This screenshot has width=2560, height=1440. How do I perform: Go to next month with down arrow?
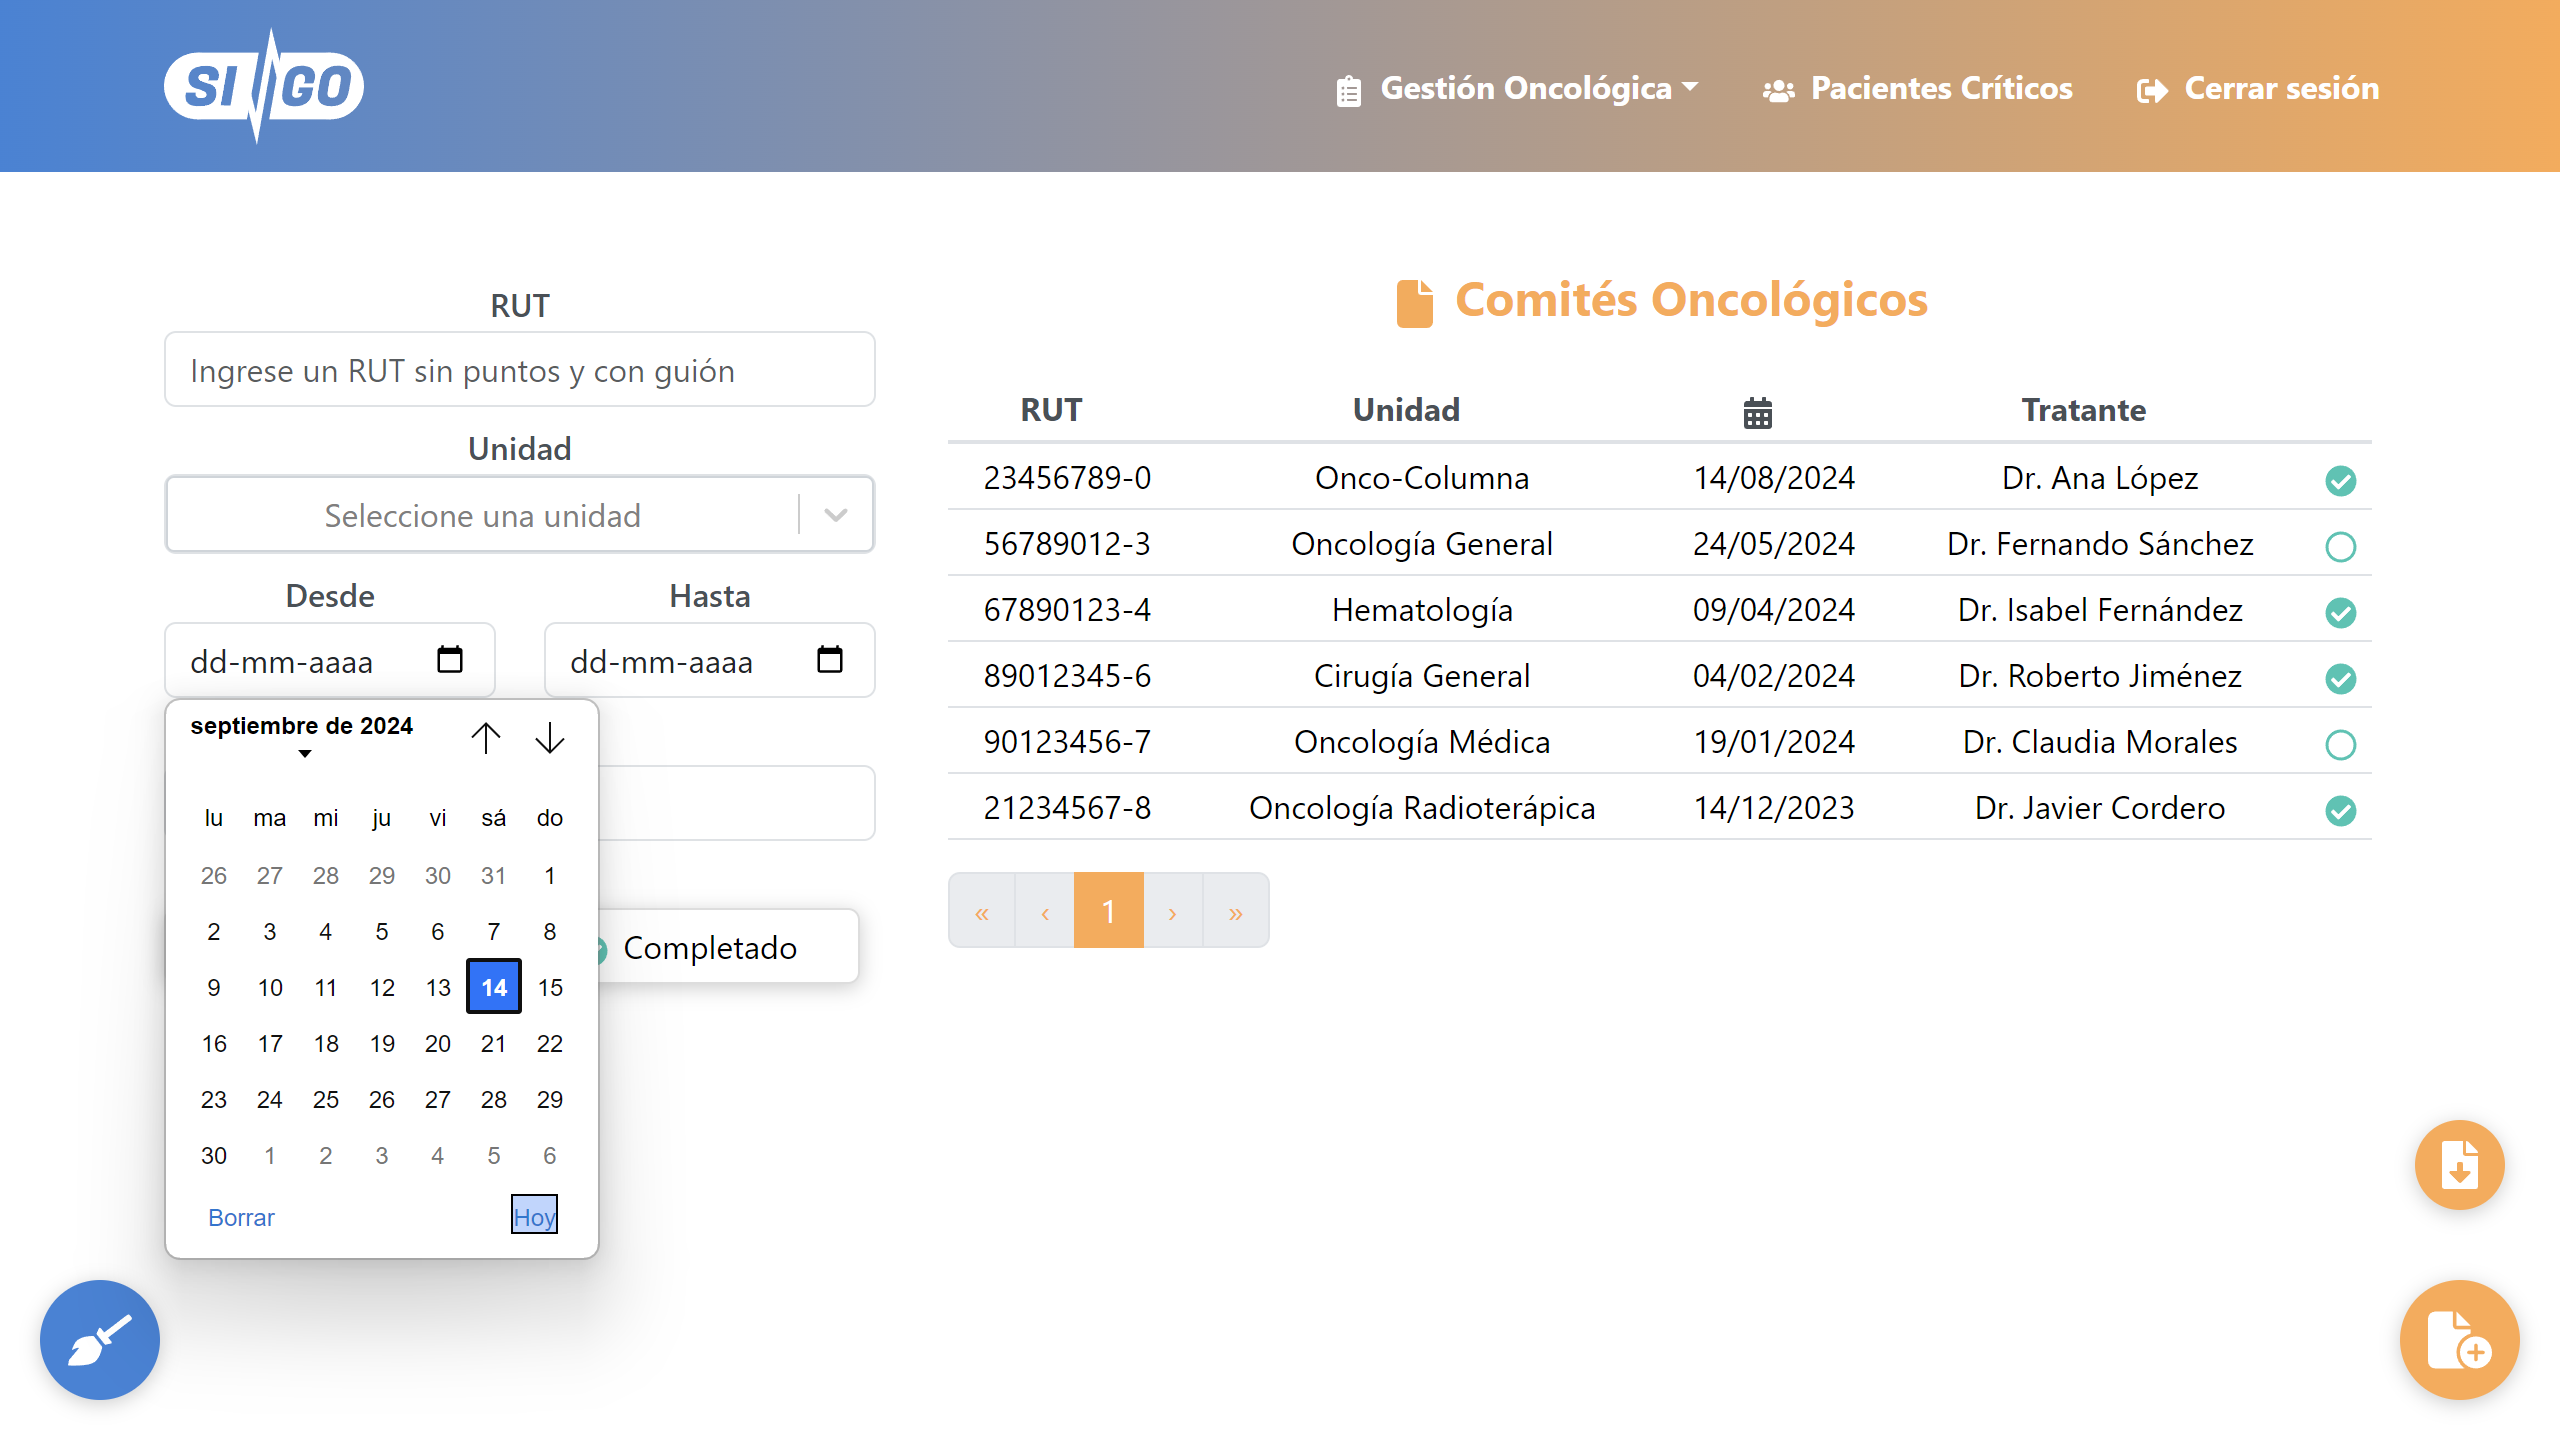click(550, 738)
